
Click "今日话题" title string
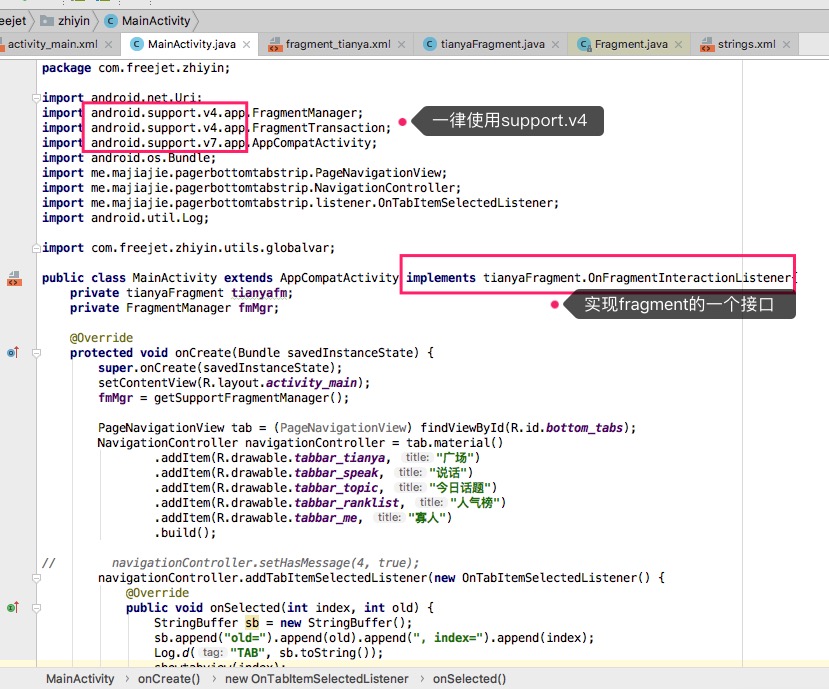460,488
